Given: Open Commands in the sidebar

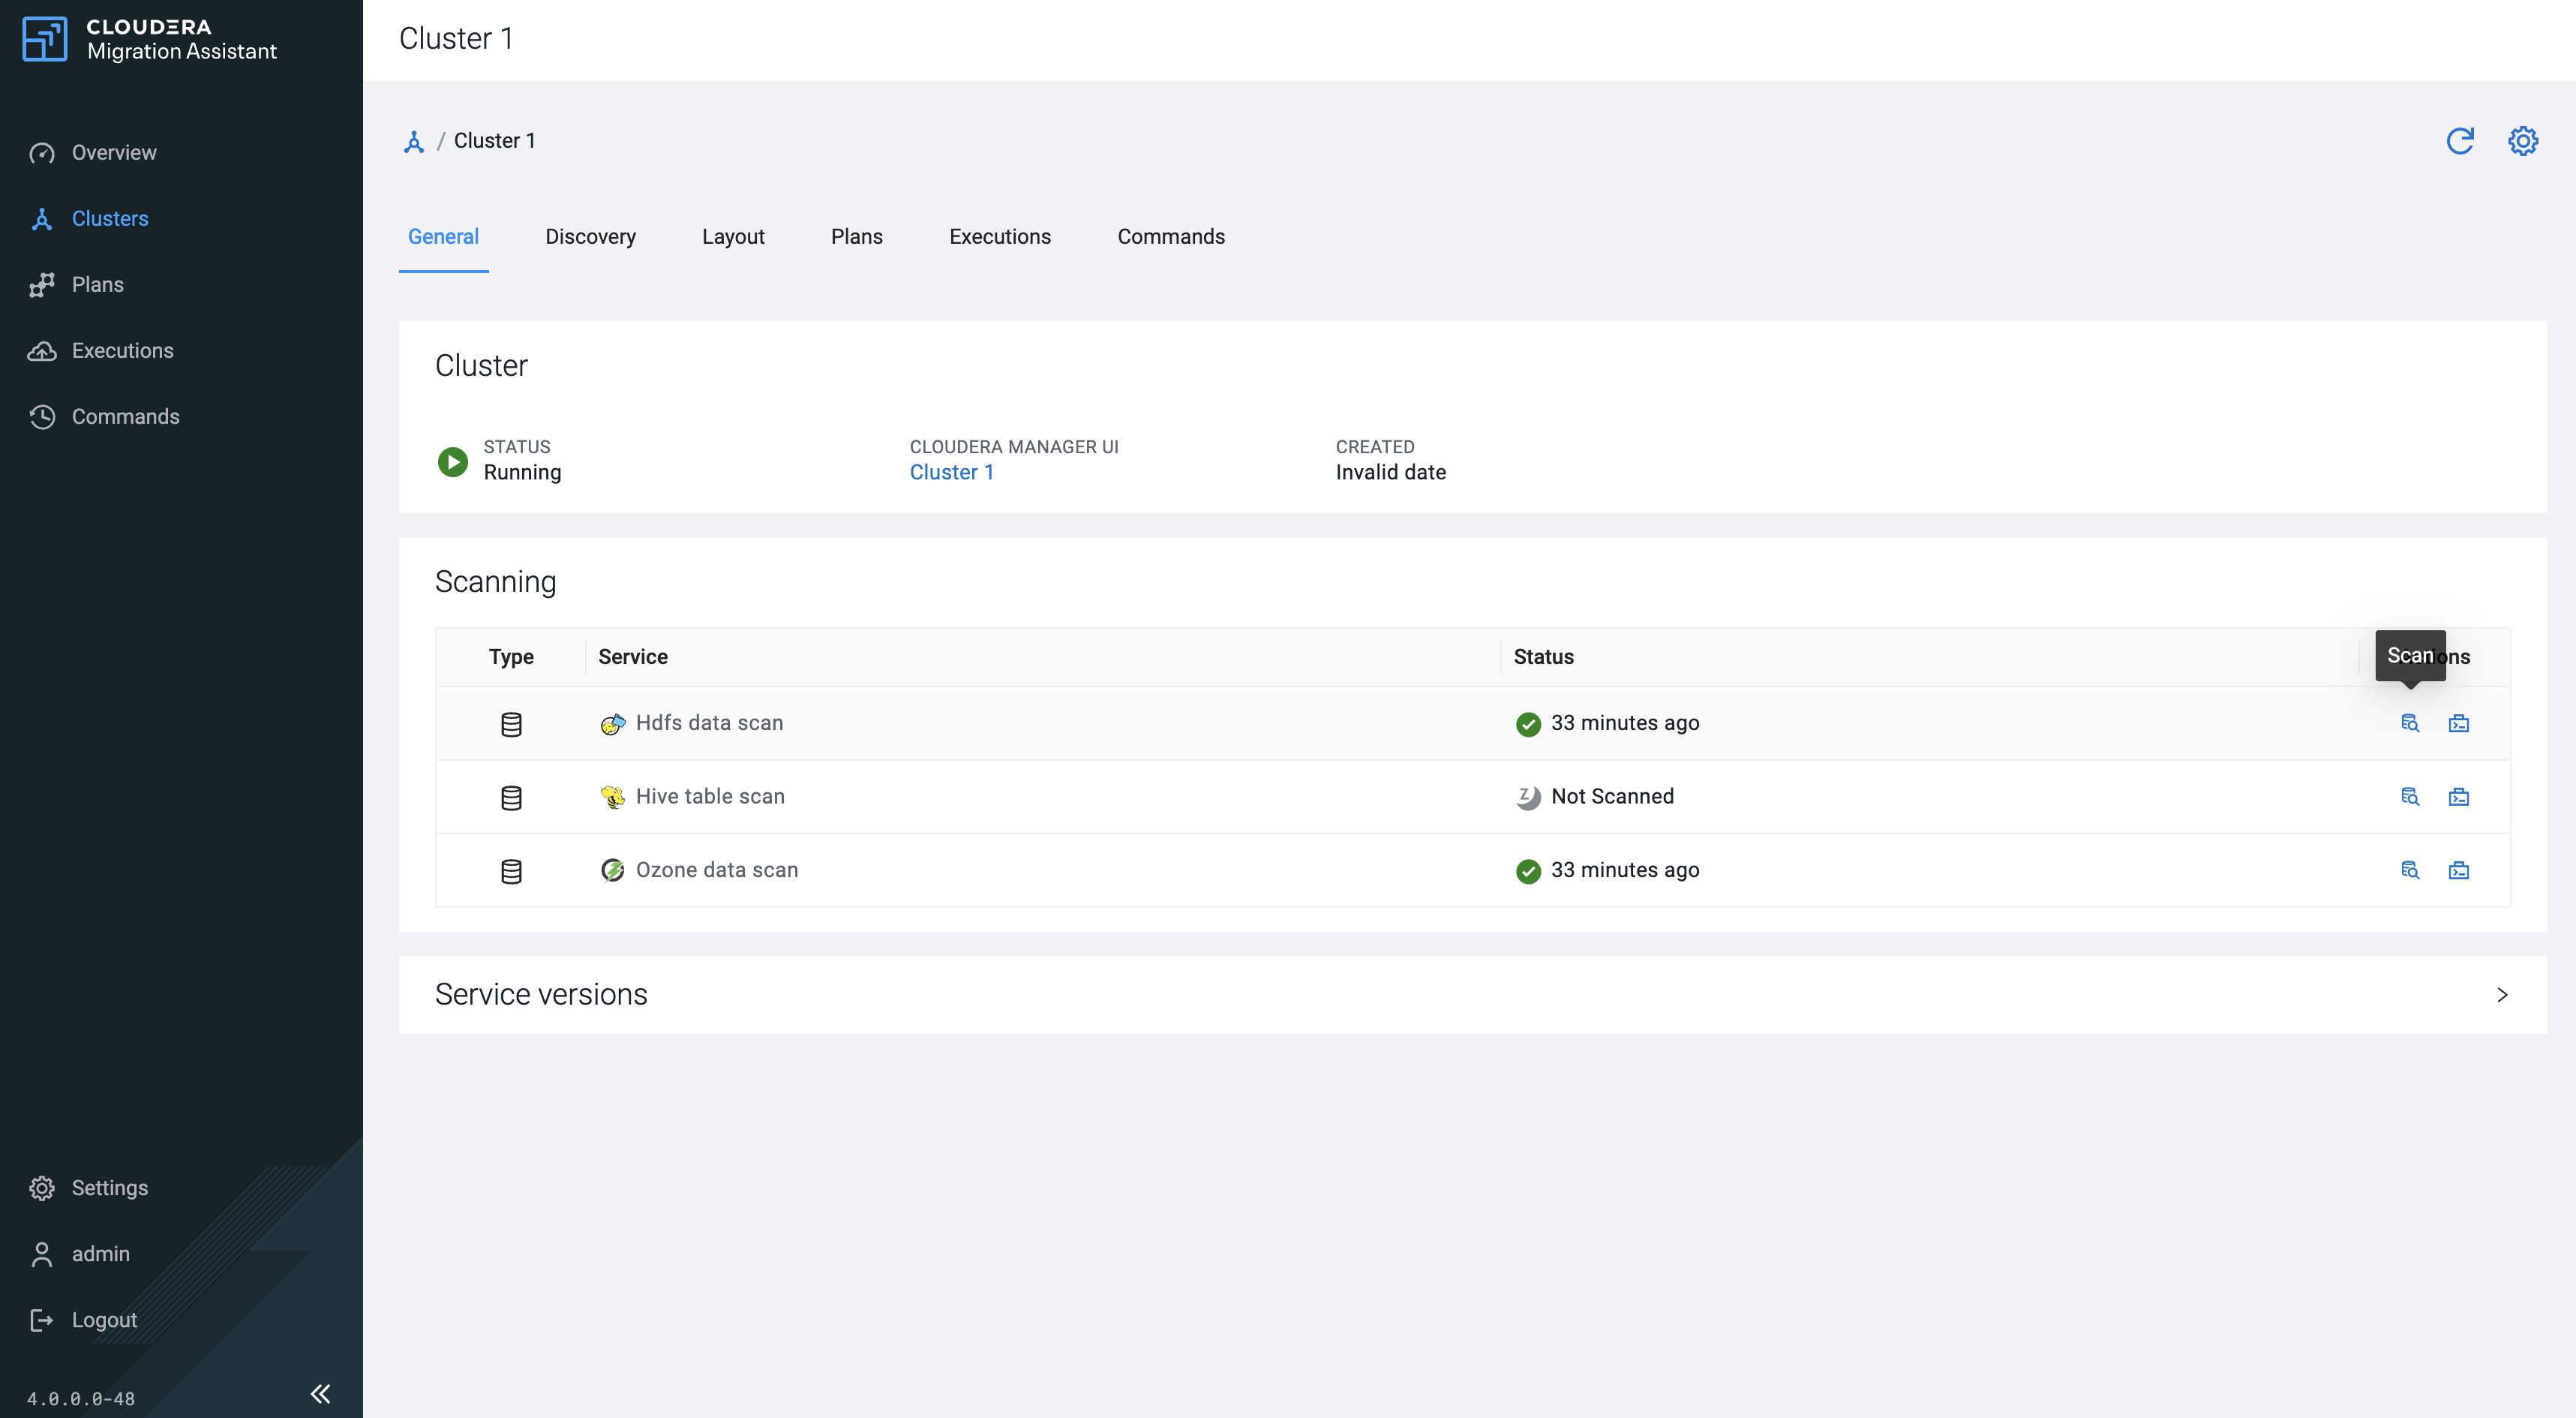Looking at the screenshot, I should 125,417.
